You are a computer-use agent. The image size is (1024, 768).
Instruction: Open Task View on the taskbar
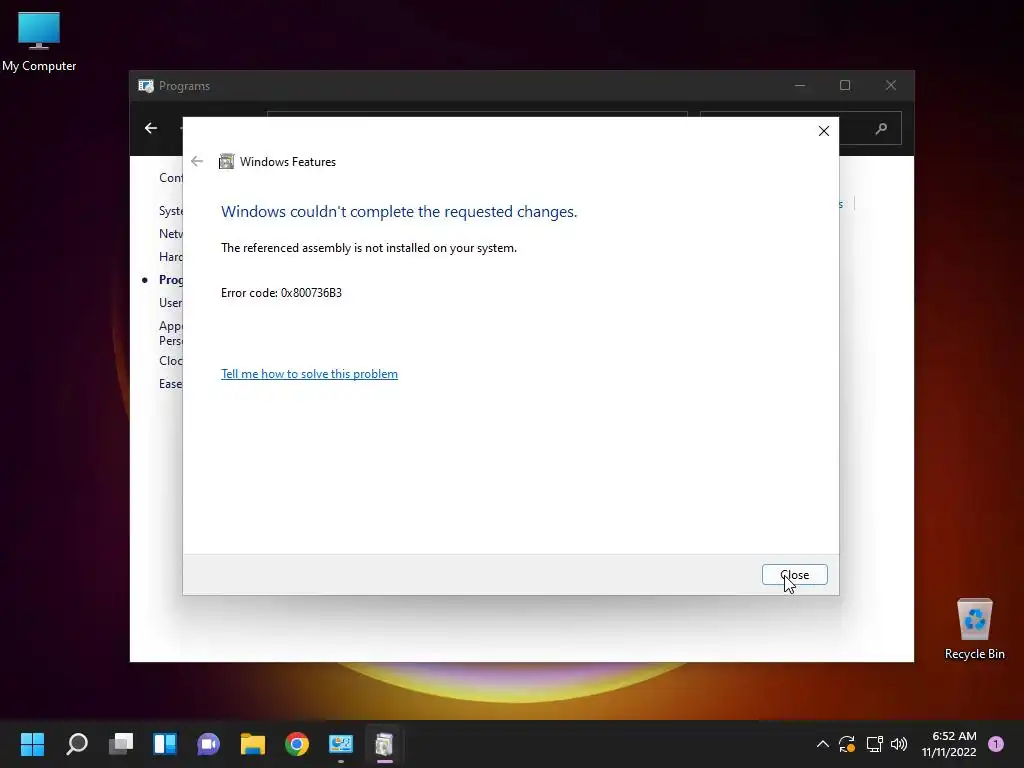coord(121,744)
